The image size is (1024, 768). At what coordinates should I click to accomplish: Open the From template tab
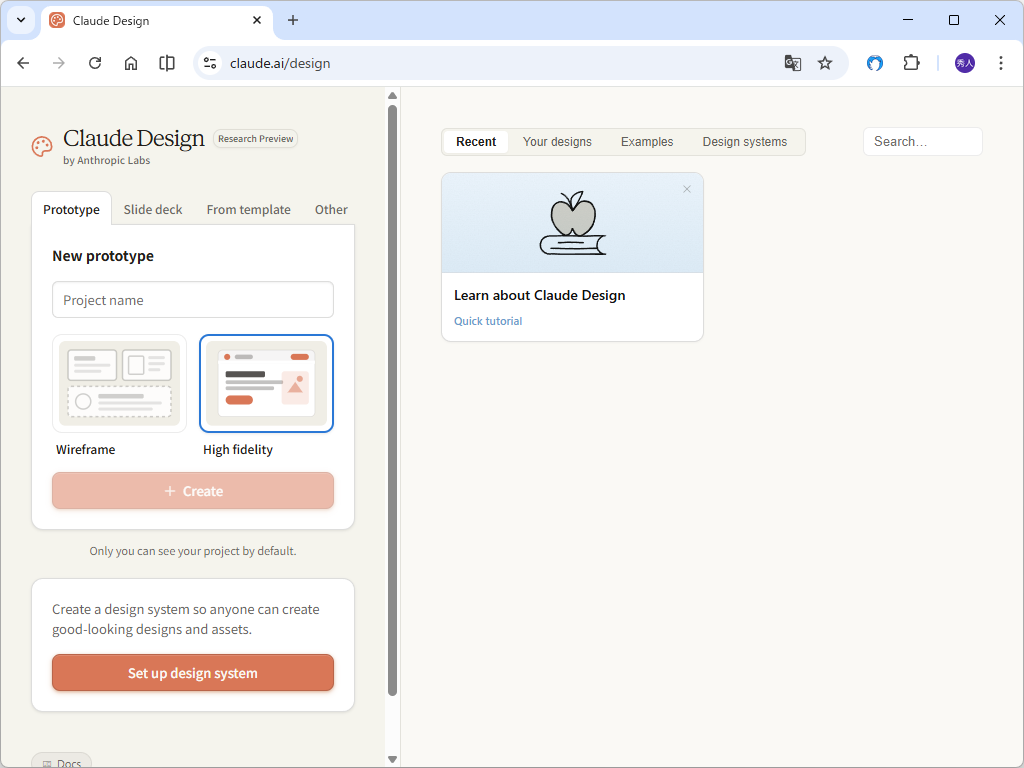click(x=249, y=210)
